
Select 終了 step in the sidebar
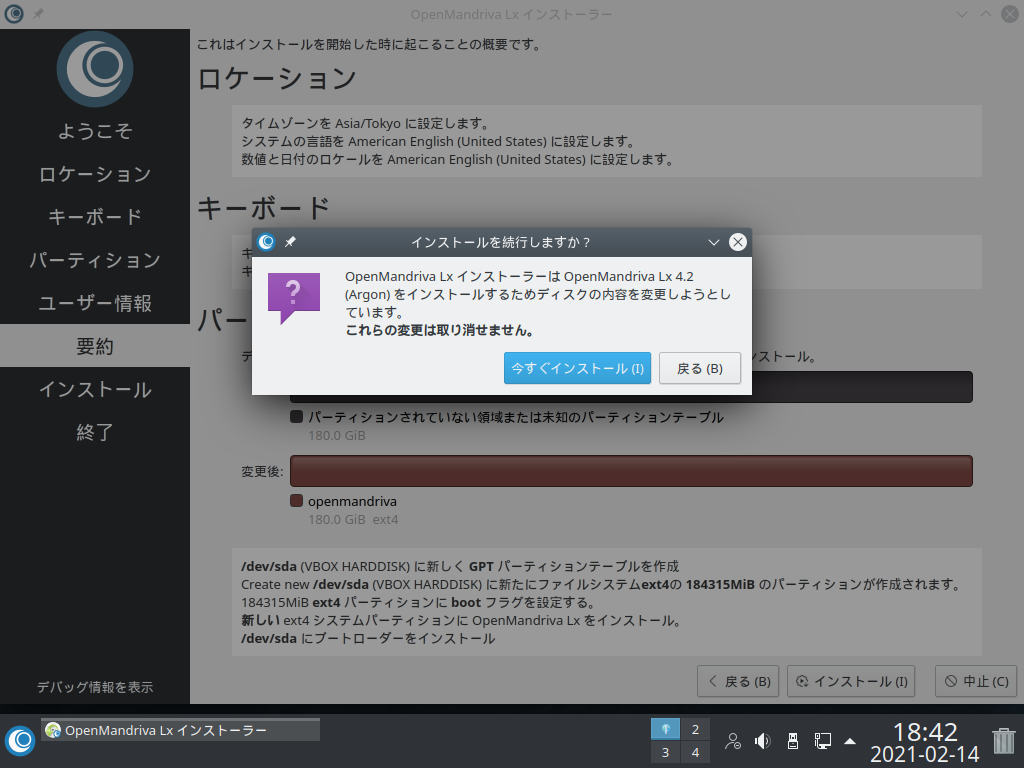[x=95, y=432]
